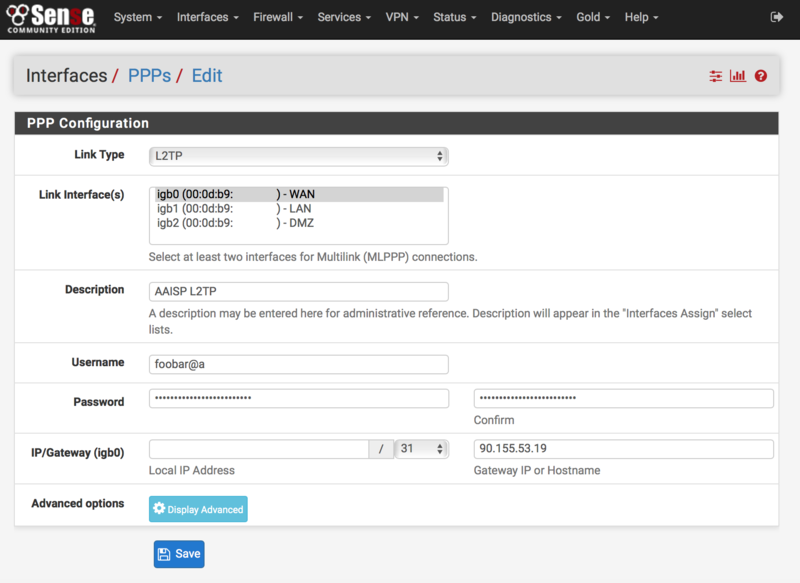Open the Link Type dropdown
Viewport: 800px width, 583px height.
tap(298, 156)
